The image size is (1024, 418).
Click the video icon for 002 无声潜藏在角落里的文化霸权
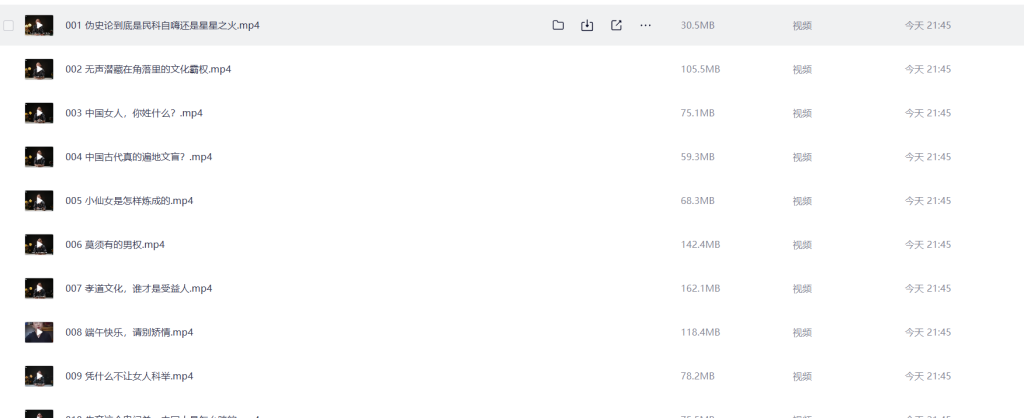pyautogui.click(x=39, y=69)
